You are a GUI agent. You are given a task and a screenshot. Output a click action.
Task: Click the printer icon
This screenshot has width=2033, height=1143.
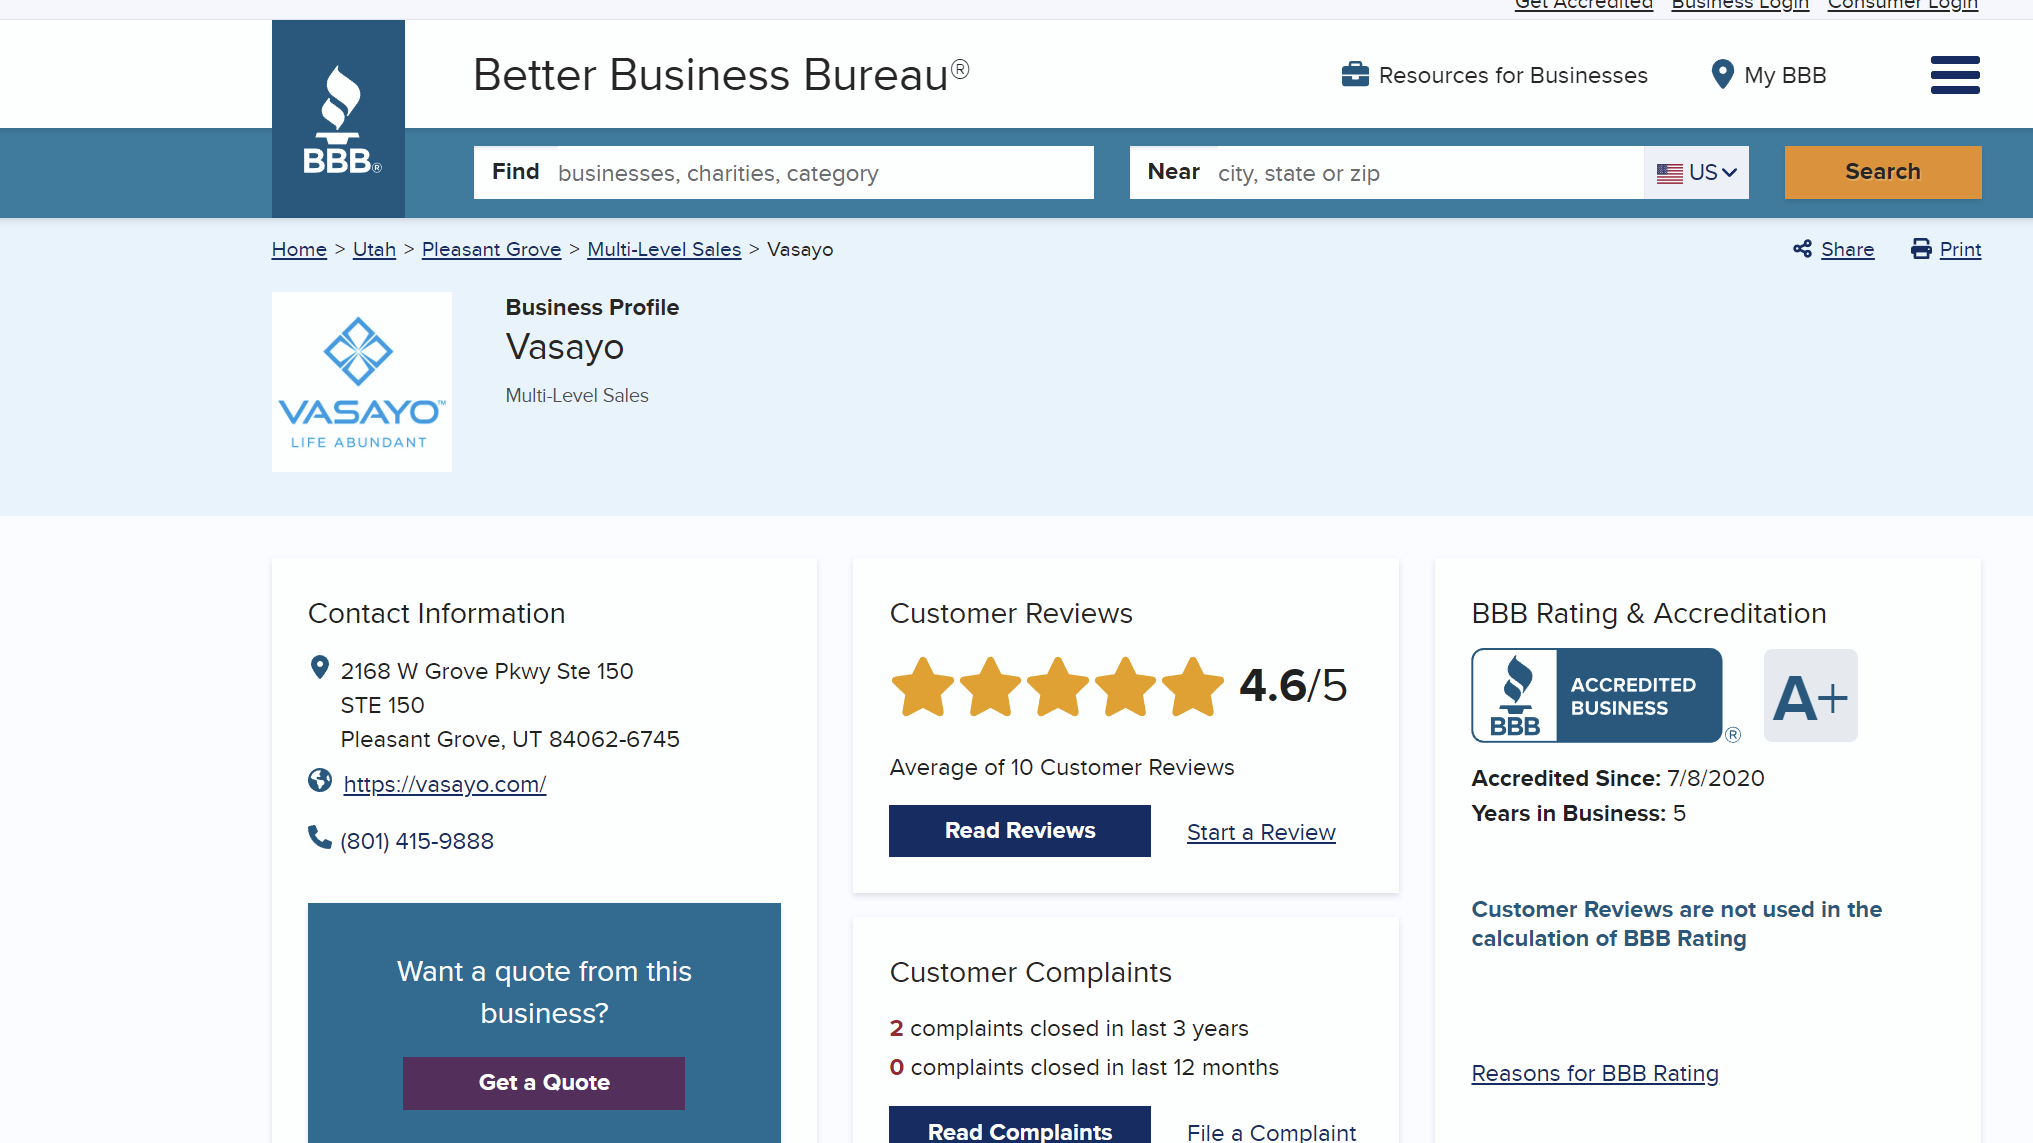pos(1921,249)
